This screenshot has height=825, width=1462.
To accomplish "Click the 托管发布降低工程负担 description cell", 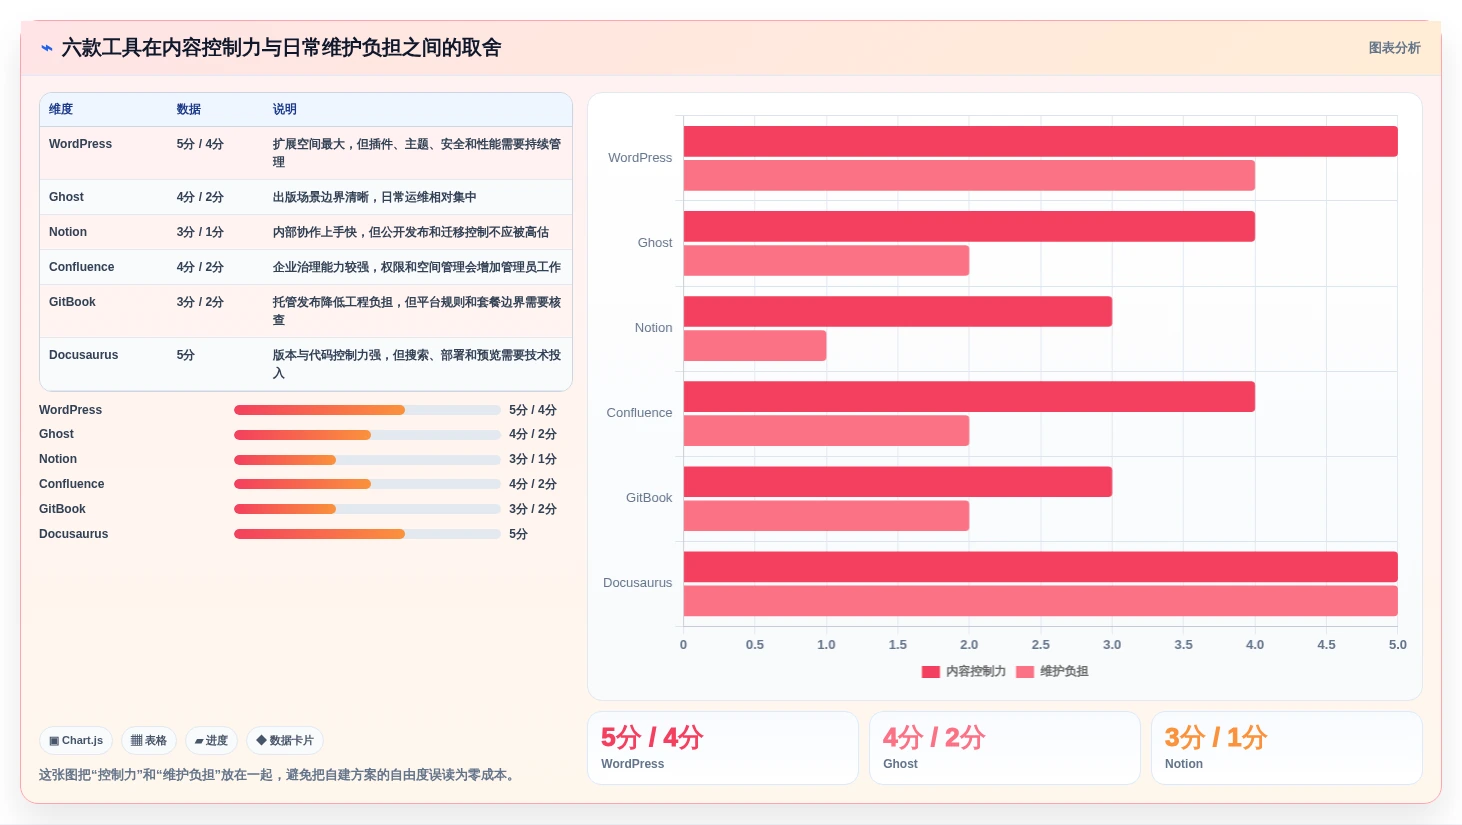I will click(417, 311).
